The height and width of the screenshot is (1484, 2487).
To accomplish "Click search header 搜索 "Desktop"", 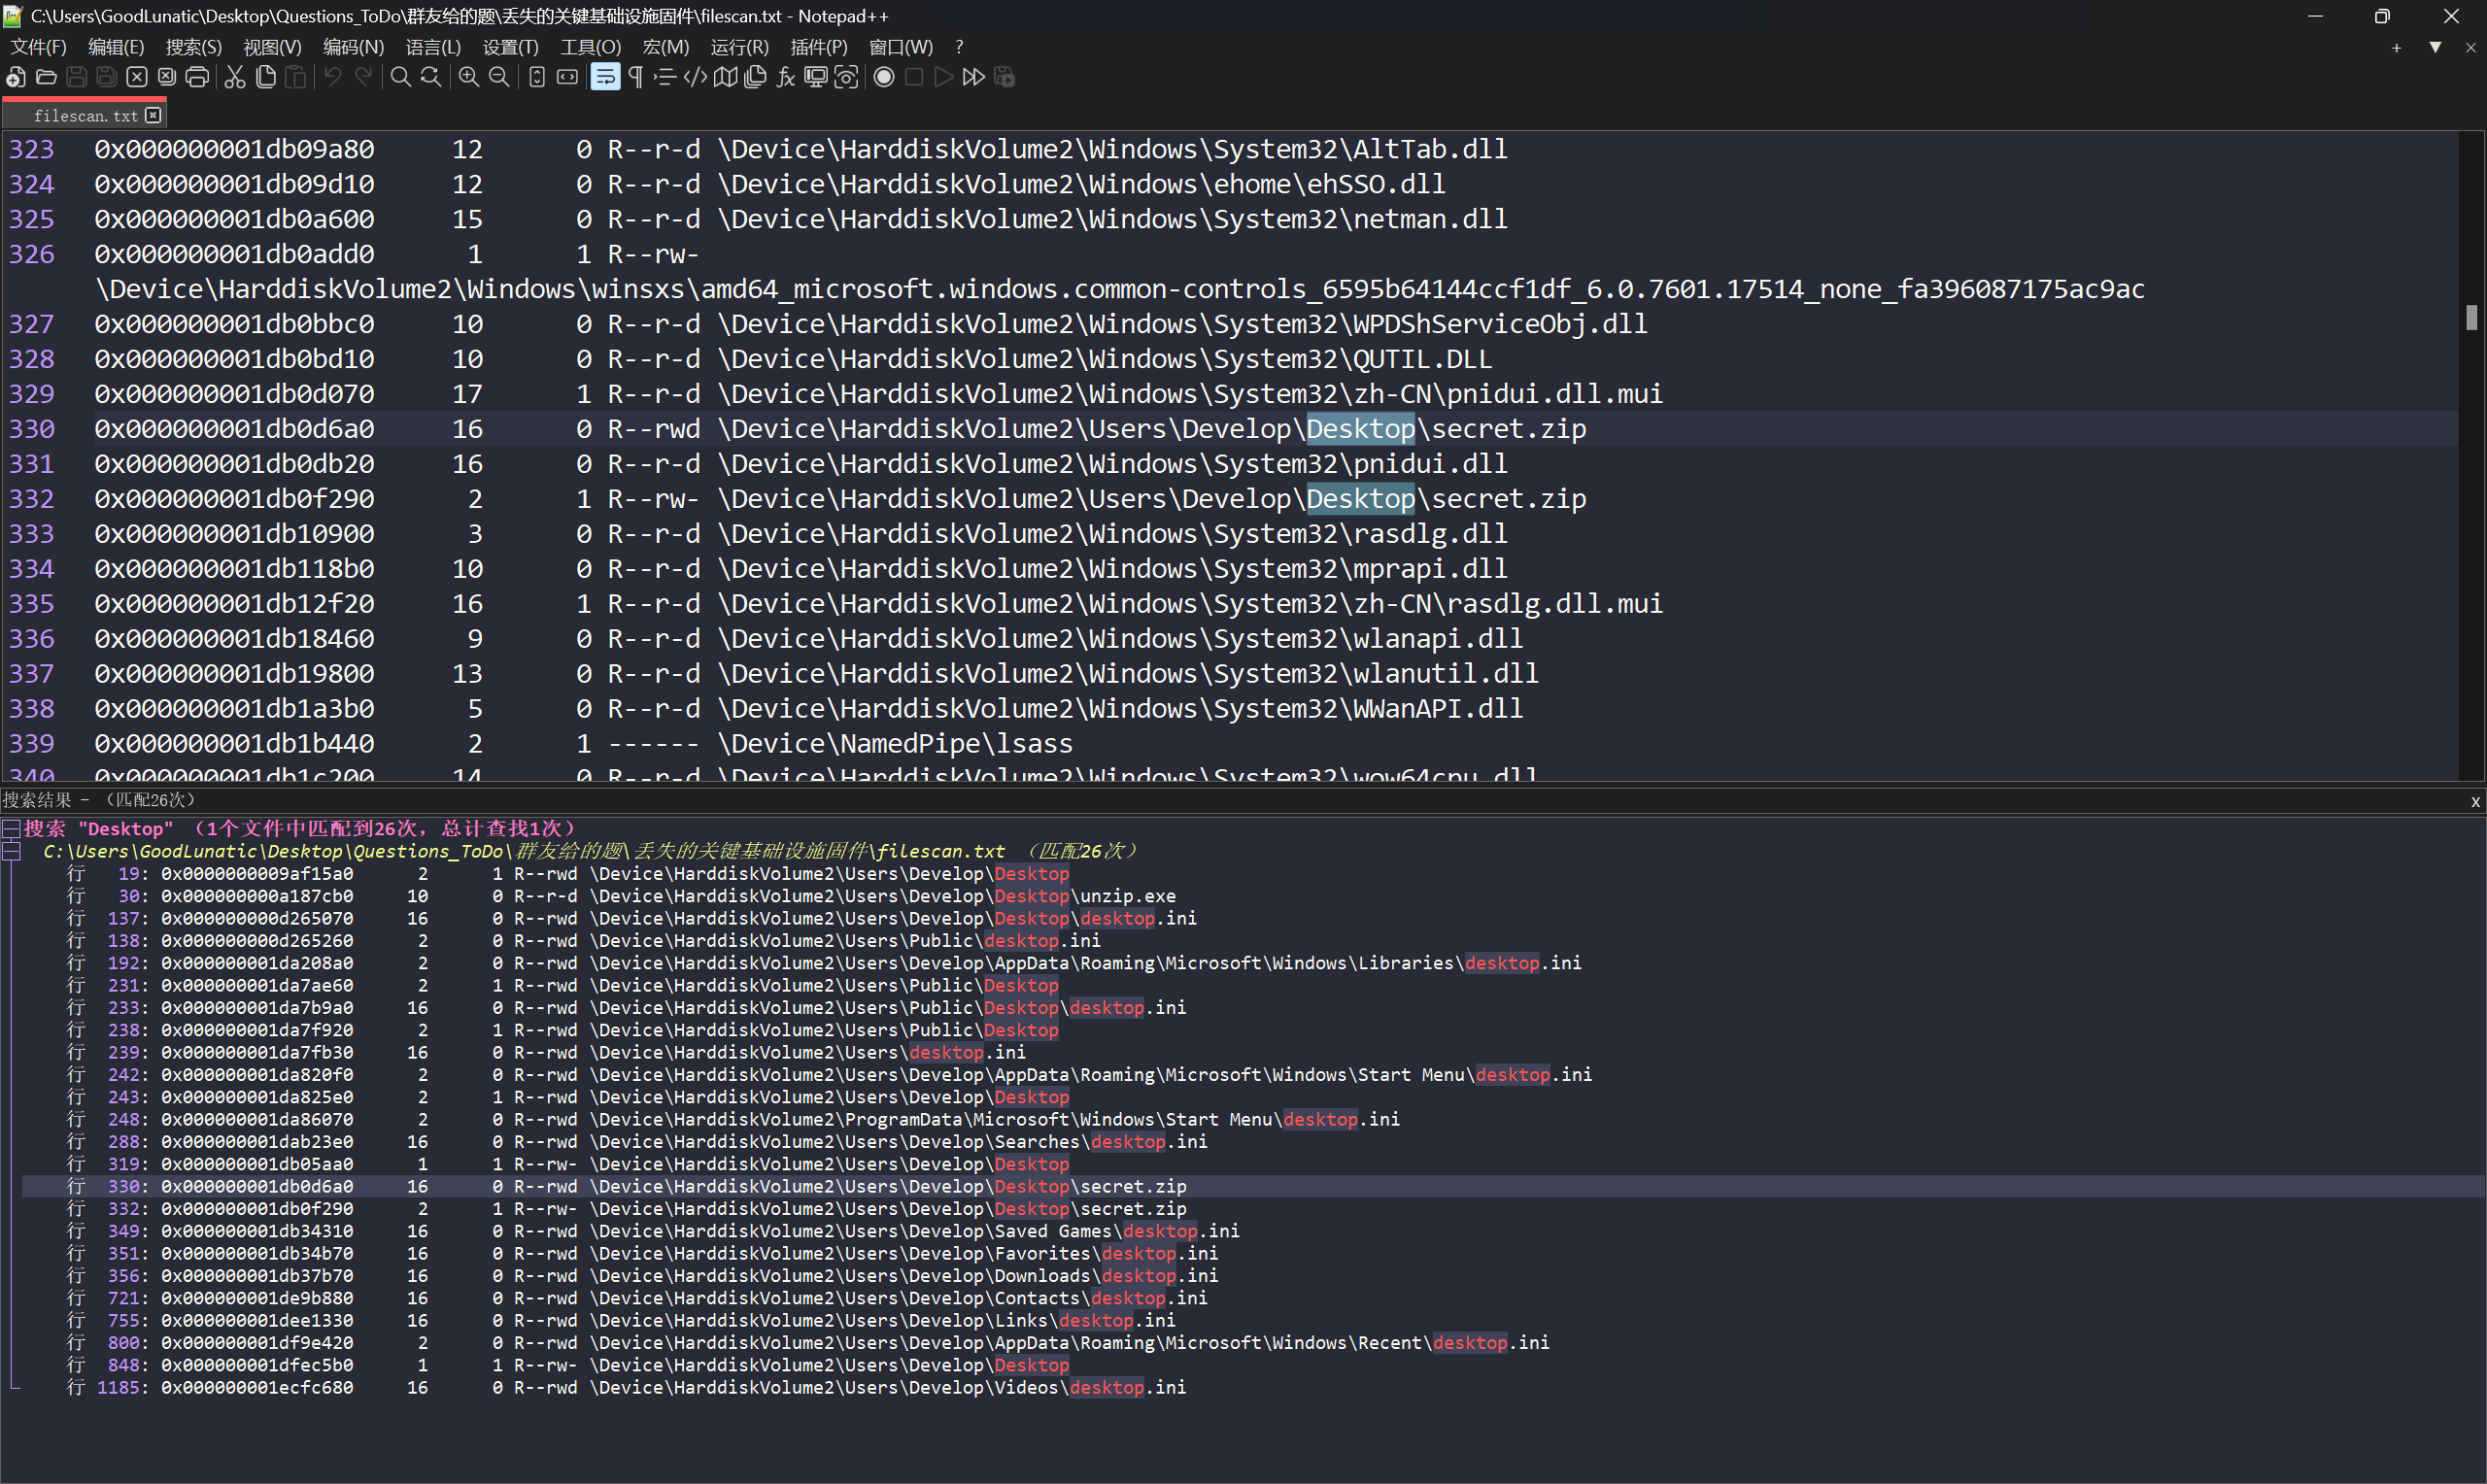I will pyautogui.click(x=99, y=828).
